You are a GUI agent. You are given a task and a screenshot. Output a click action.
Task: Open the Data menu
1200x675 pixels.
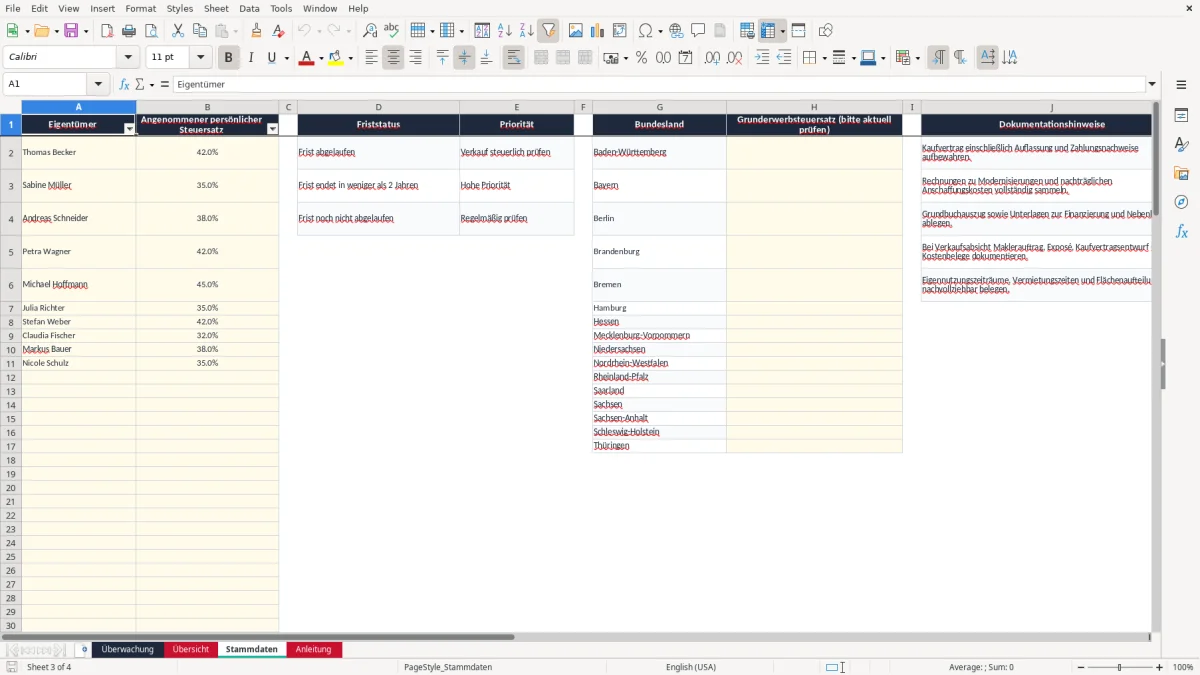point(249,8)
